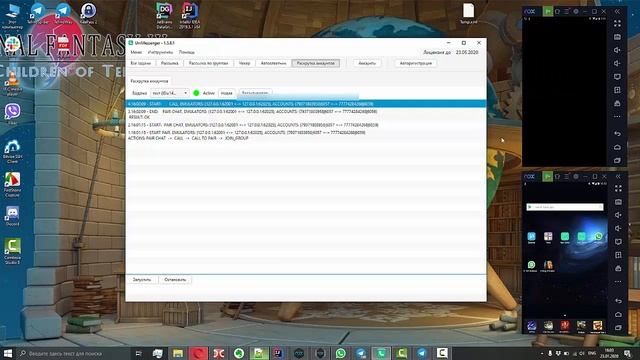Click the Новая button
The width and height of the screenshot is (640, 360).
click(227, 93)
